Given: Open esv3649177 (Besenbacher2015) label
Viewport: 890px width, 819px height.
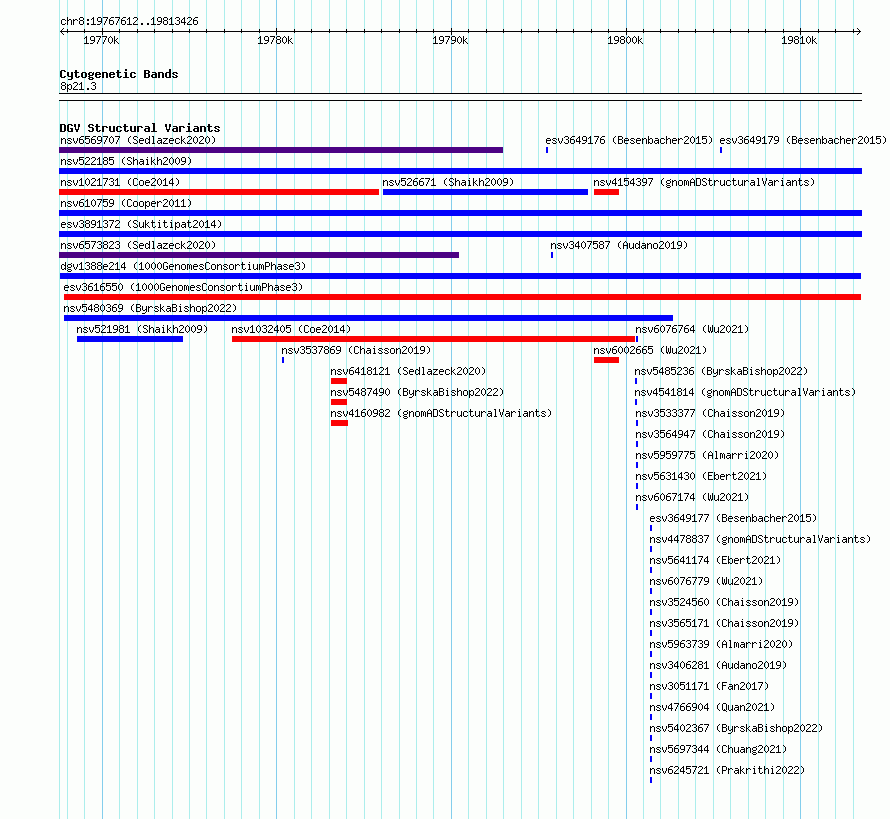Looking at the screenshot, I should coord(733,518).
